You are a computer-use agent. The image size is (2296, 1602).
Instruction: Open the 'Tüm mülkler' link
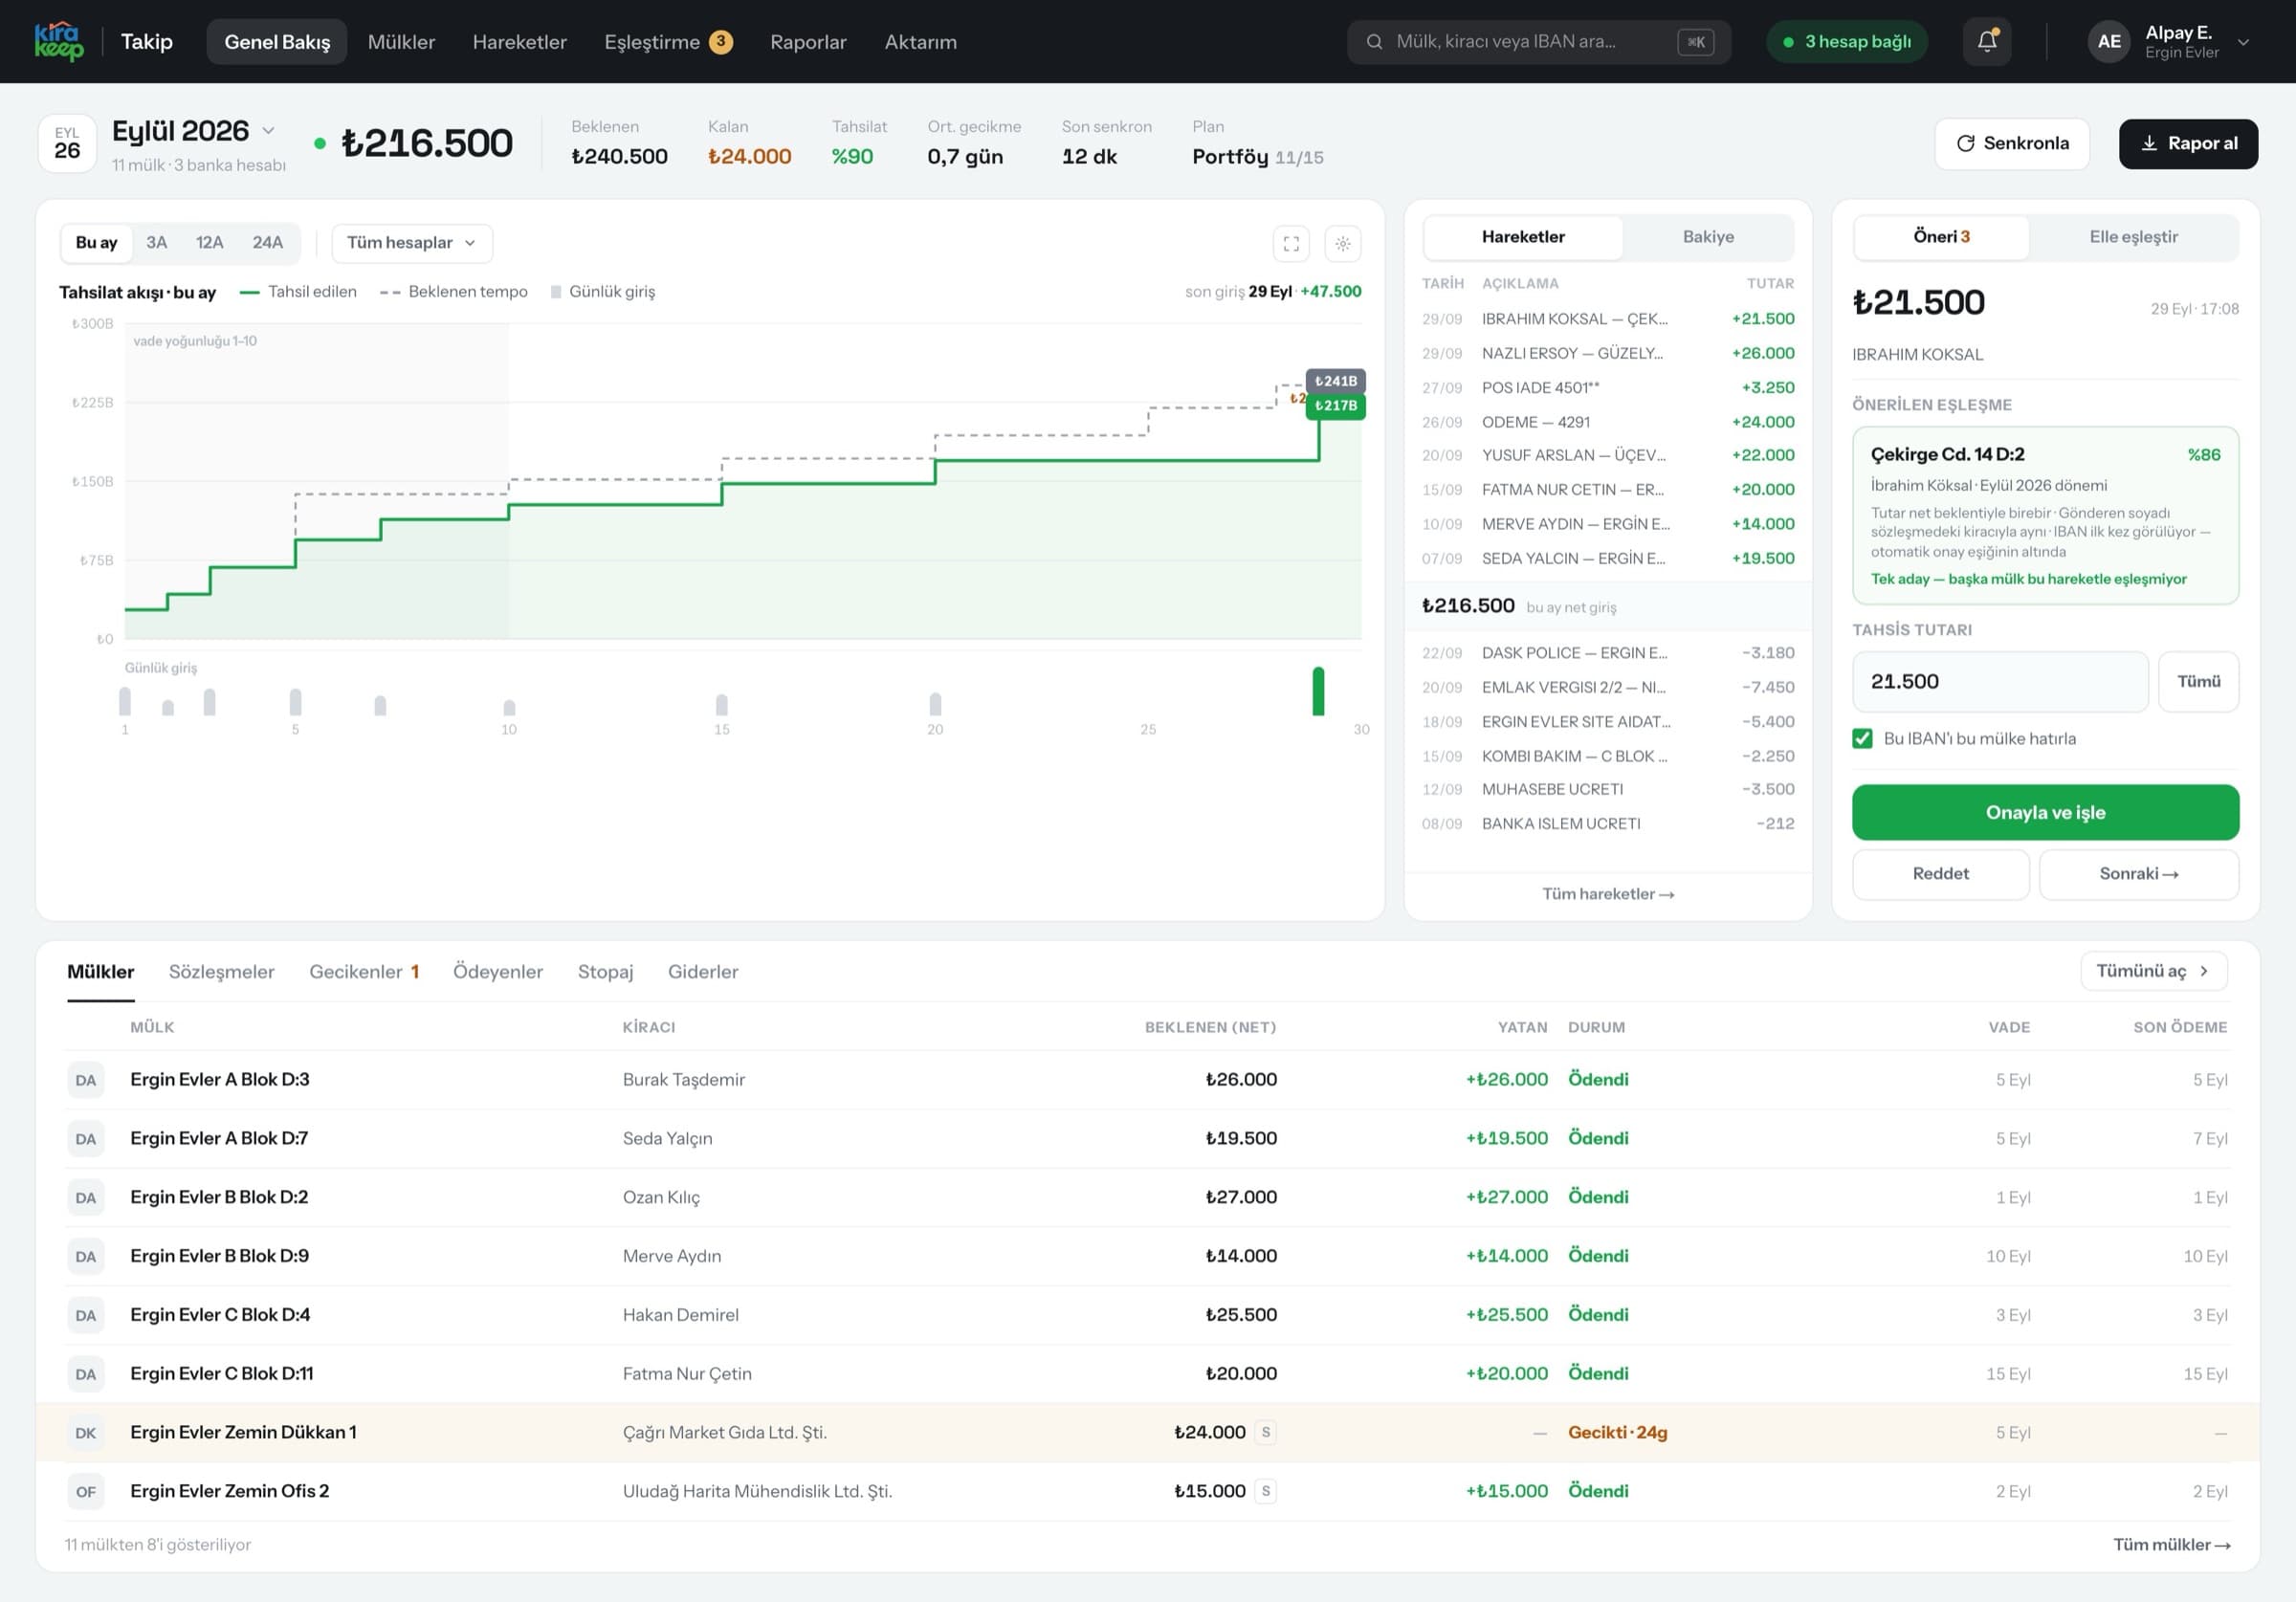click(2172, 1545)
